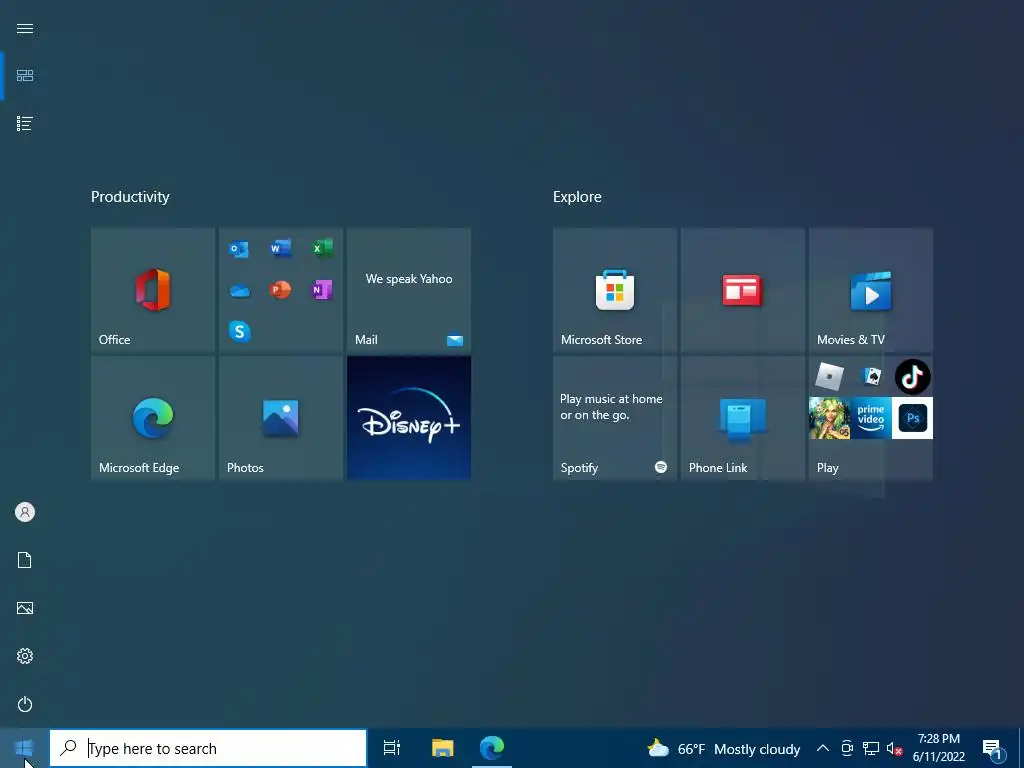Open the Documents folder shortcut
Image resolution: width=1024 pixels, height=768 pixels.
pos(25,560)
